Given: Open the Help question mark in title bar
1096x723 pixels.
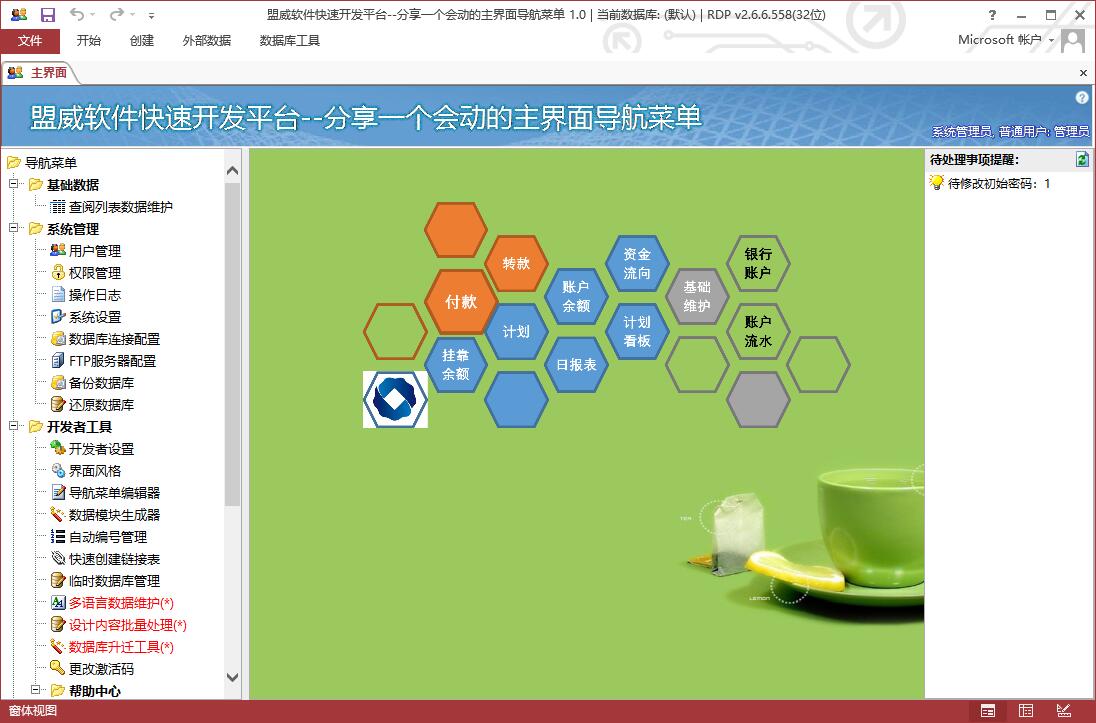Looking at the screenshot, I should tap(992, 15).
